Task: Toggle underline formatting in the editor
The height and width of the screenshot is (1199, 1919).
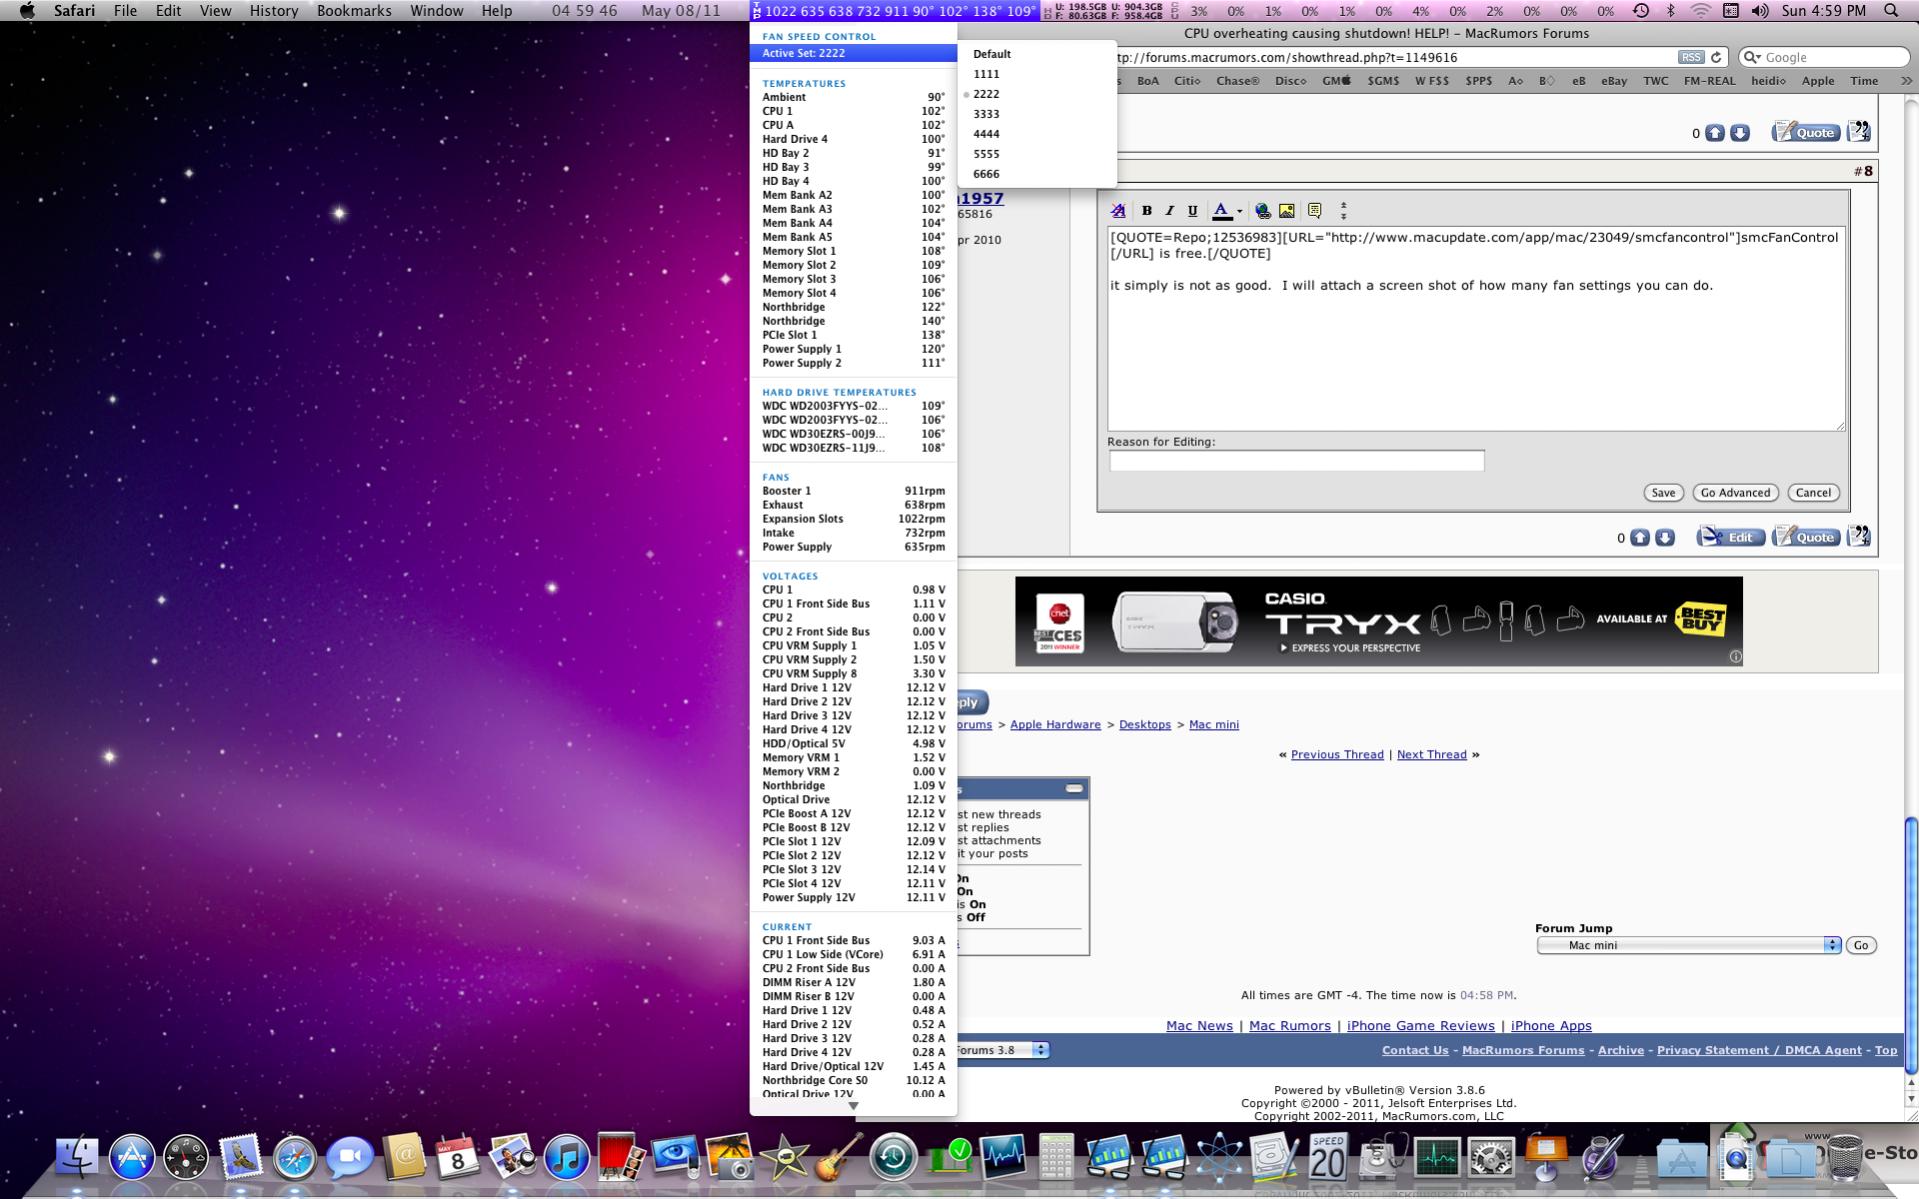Action: point(1192,211)
